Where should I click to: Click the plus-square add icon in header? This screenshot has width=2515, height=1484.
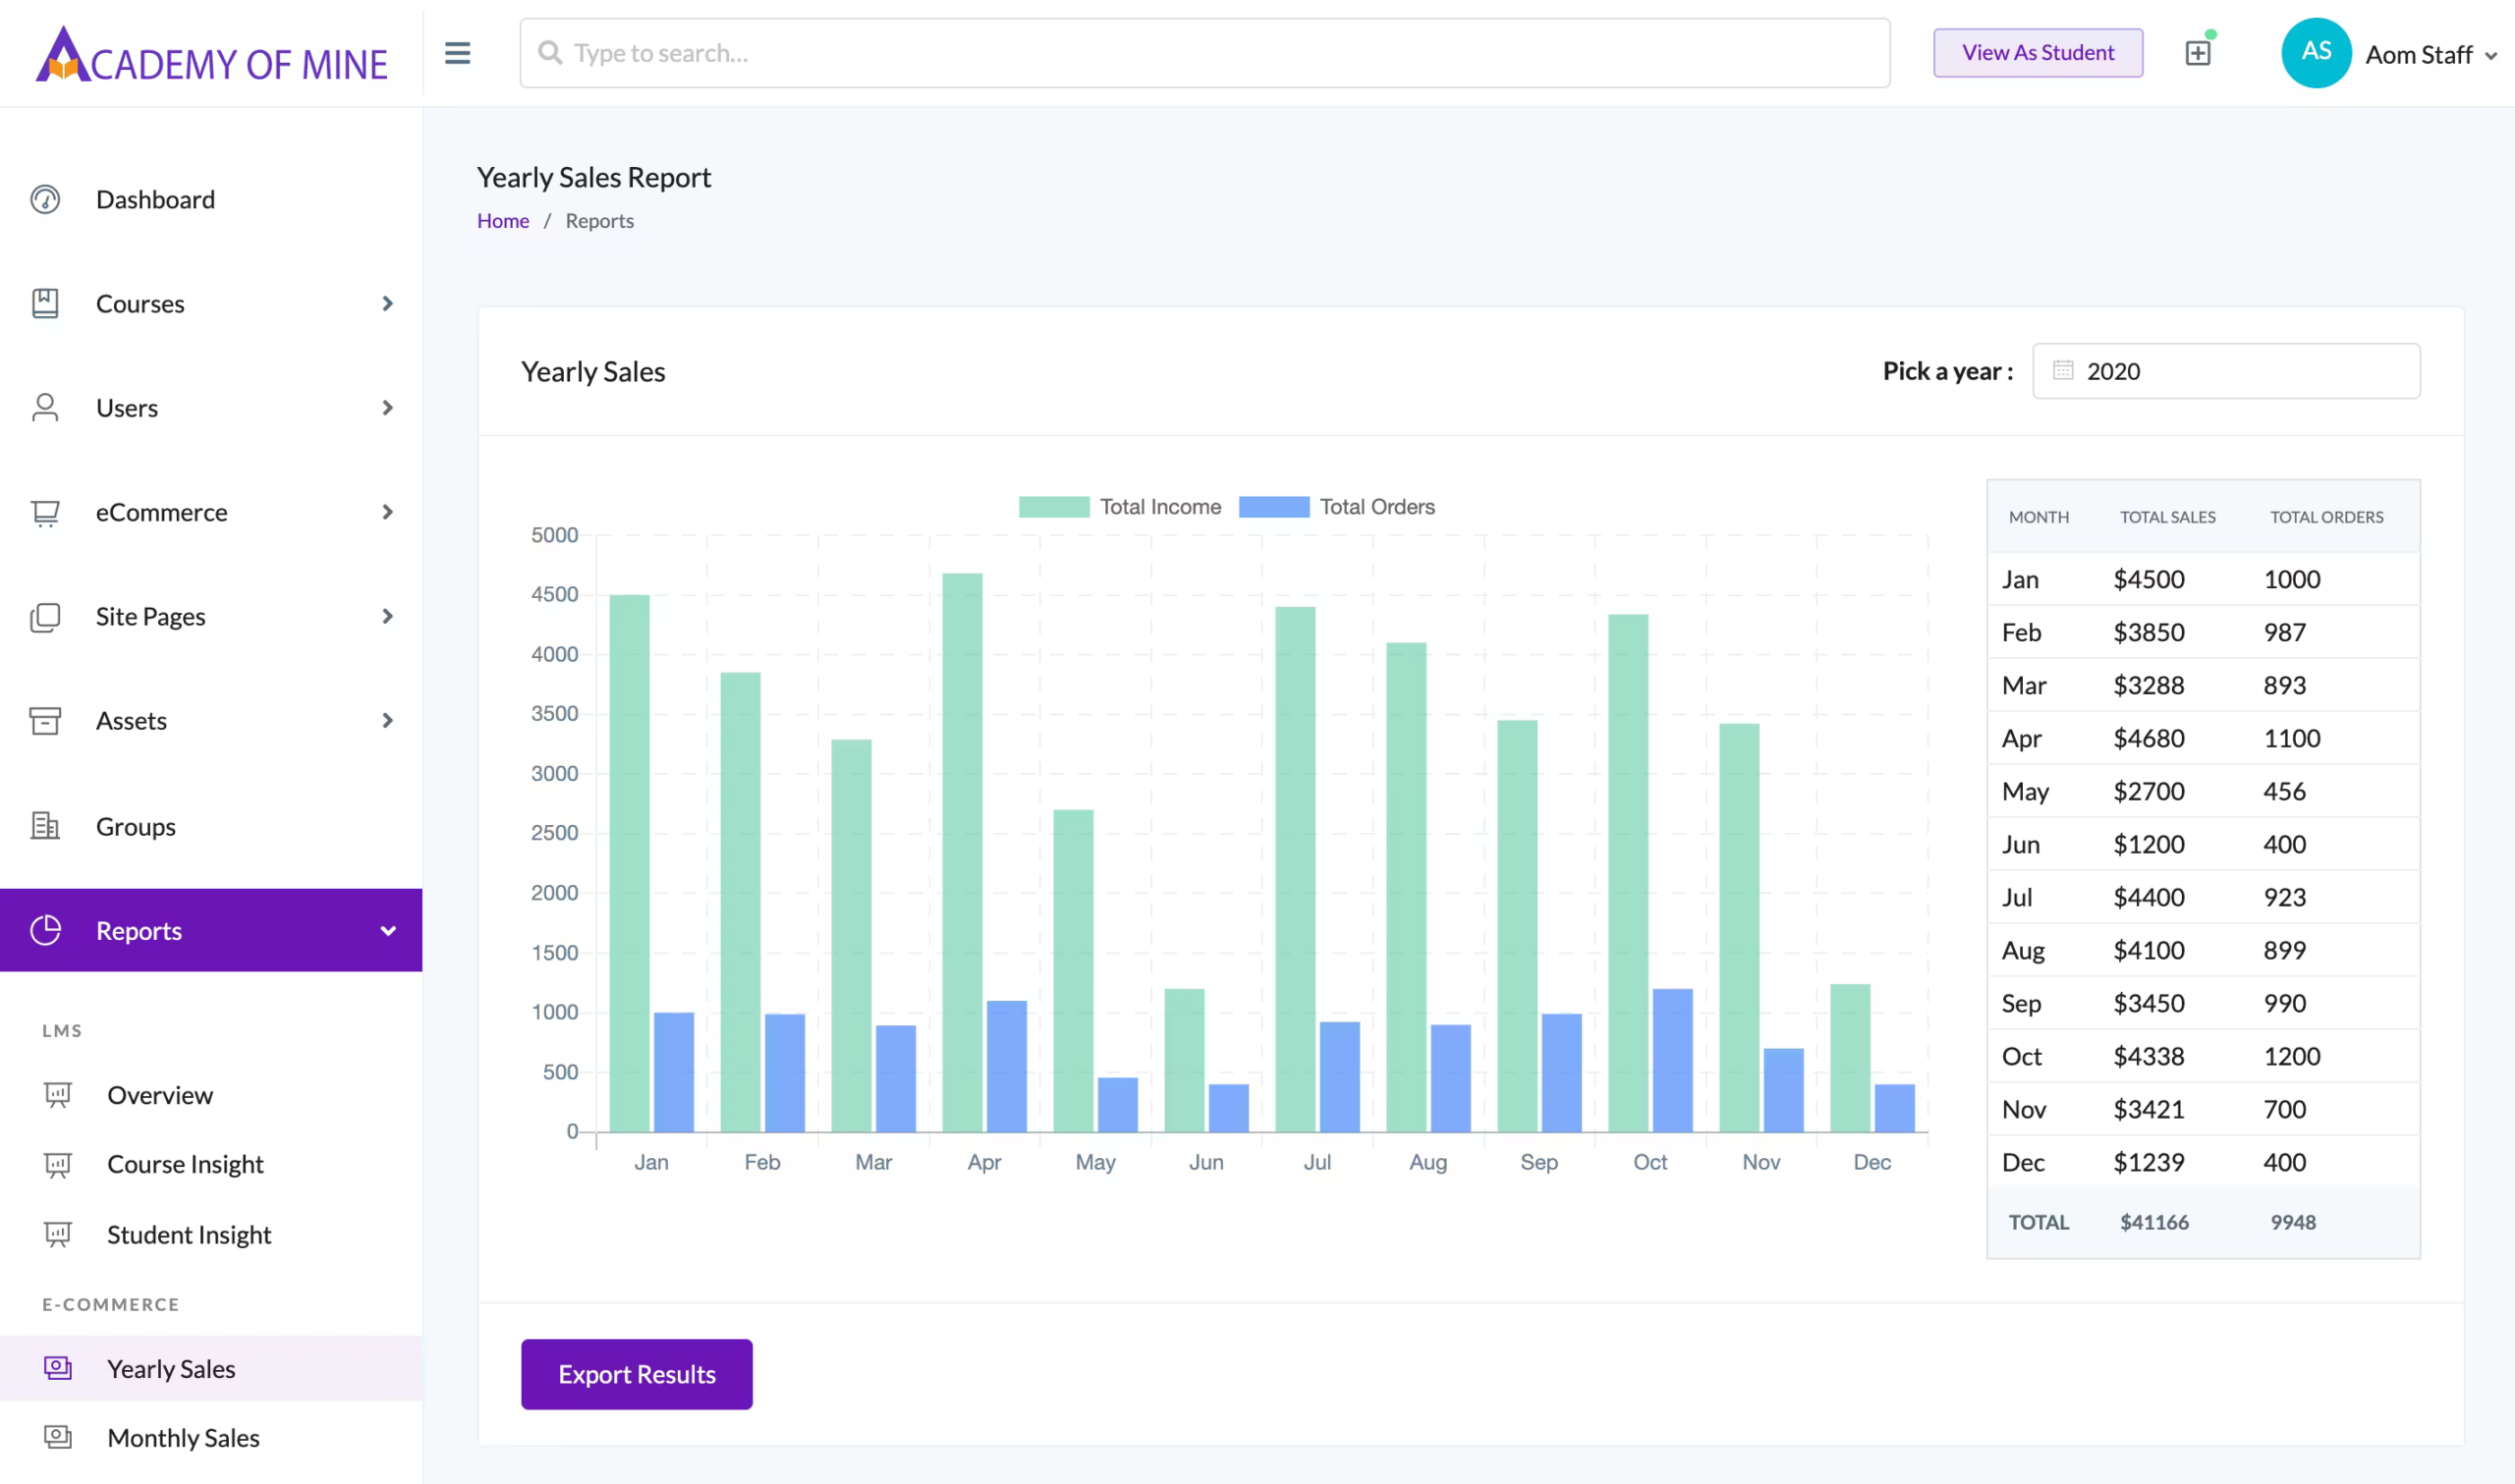click(2197, 53)
